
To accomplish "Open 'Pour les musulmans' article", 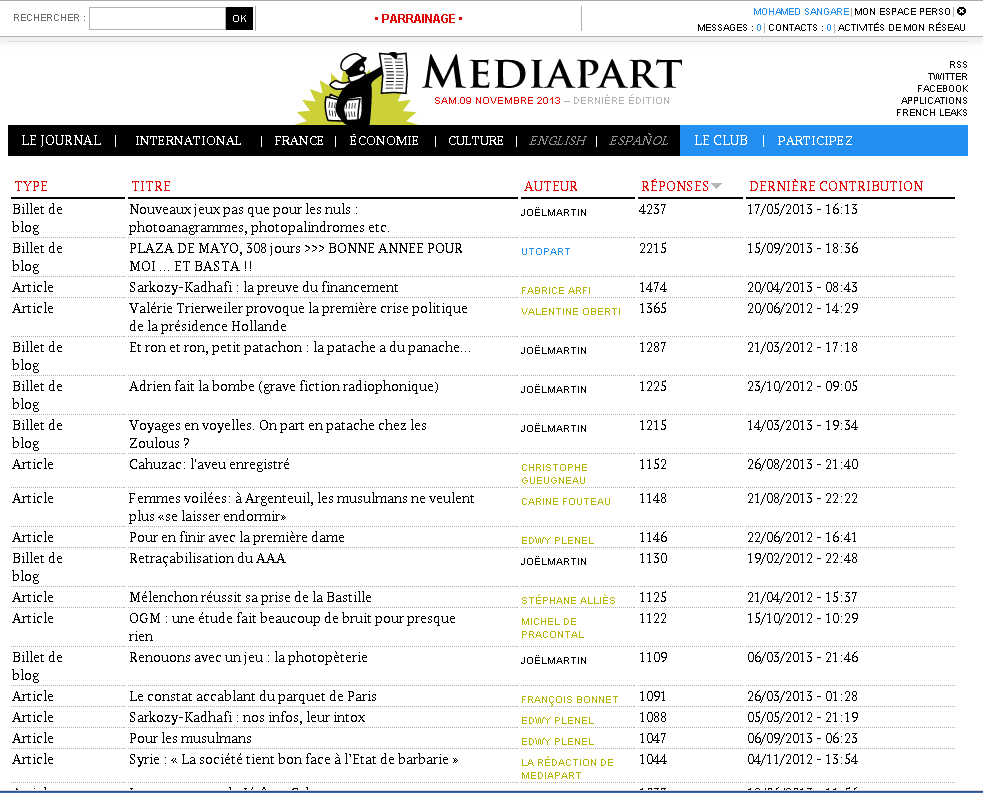I will (x=190, y=738).
